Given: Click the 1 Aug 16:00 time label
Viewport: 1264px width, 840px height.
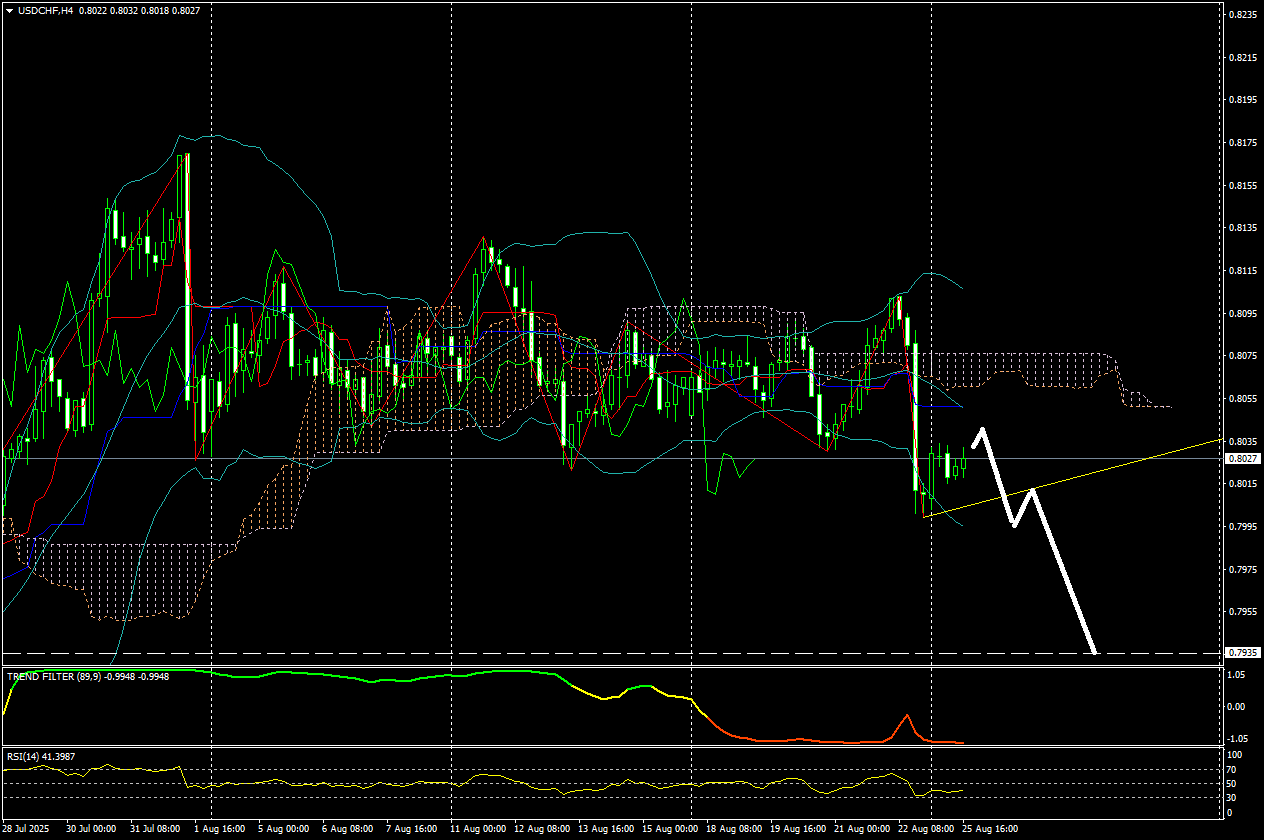Looking at the screenshot, I should tap(218, 829).
